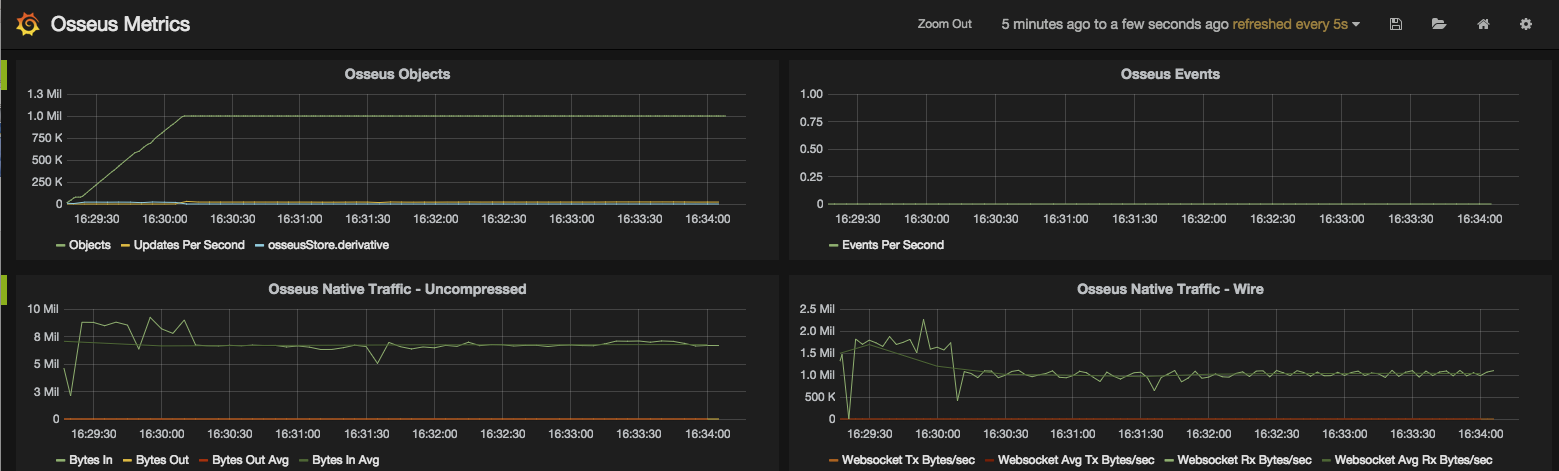The height and width of the screenshot is (471, 1559).
Task: Toggle Websocket Avg Tx Bytes/sec legend series
Action: (1076, 460)
